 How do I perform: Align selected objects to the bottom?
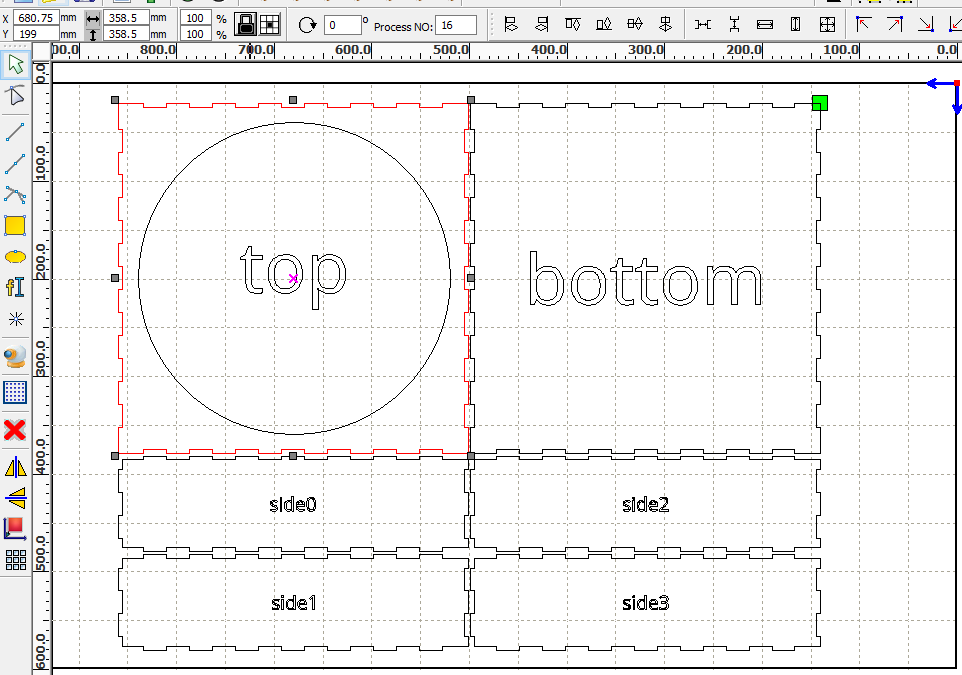[604, 25]
